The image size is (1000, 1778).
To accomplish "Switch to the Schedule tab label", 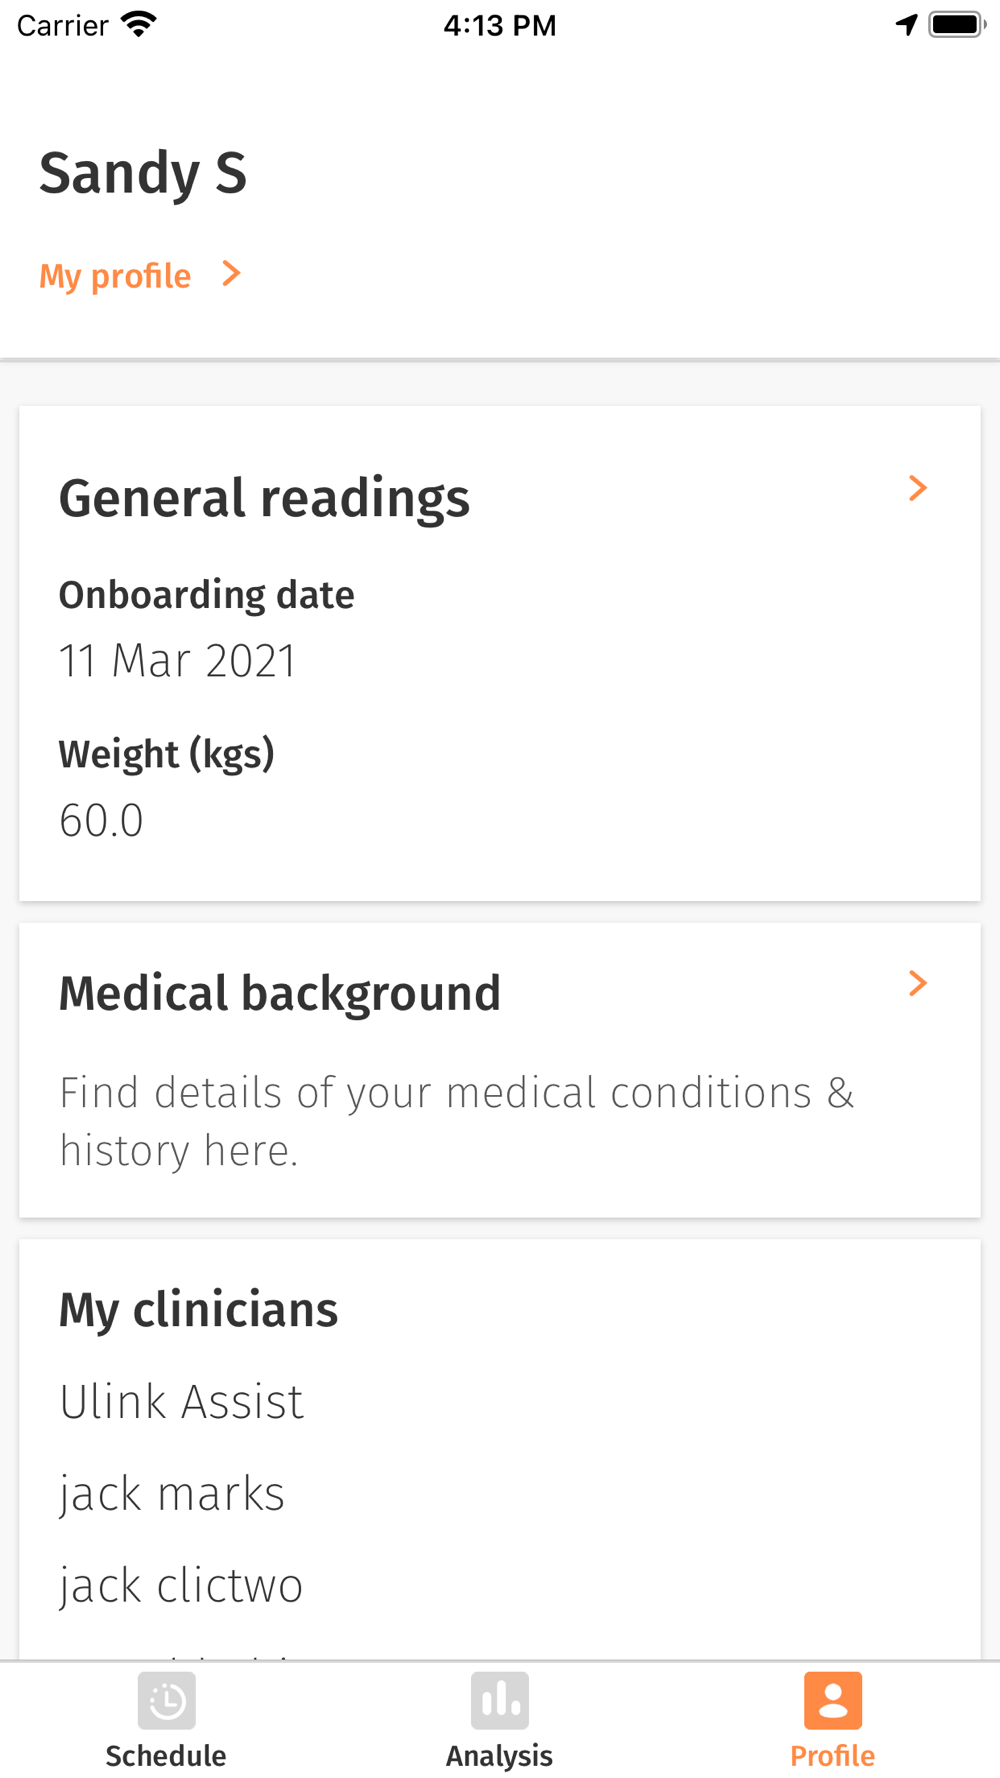I will pyautogui.click(x=166, y=1755).
